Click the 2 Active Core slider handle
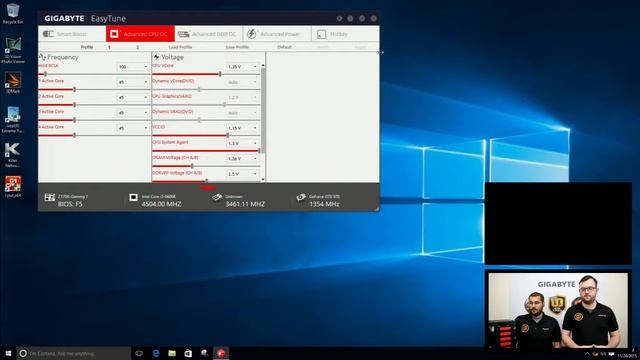This screenshot has height=360, width=640. click(x=74, y=105)
